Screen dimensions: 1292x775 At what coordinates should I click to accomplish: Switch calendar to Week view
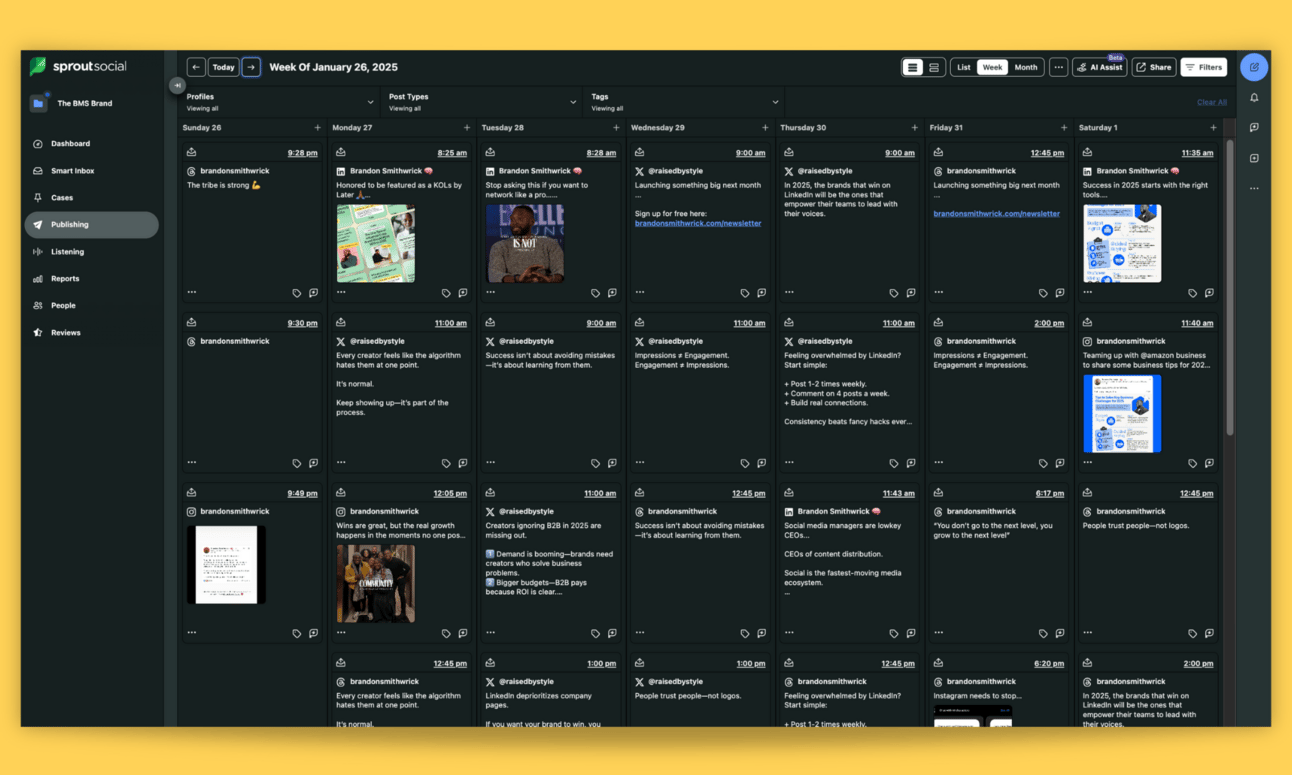pos(992,67)
